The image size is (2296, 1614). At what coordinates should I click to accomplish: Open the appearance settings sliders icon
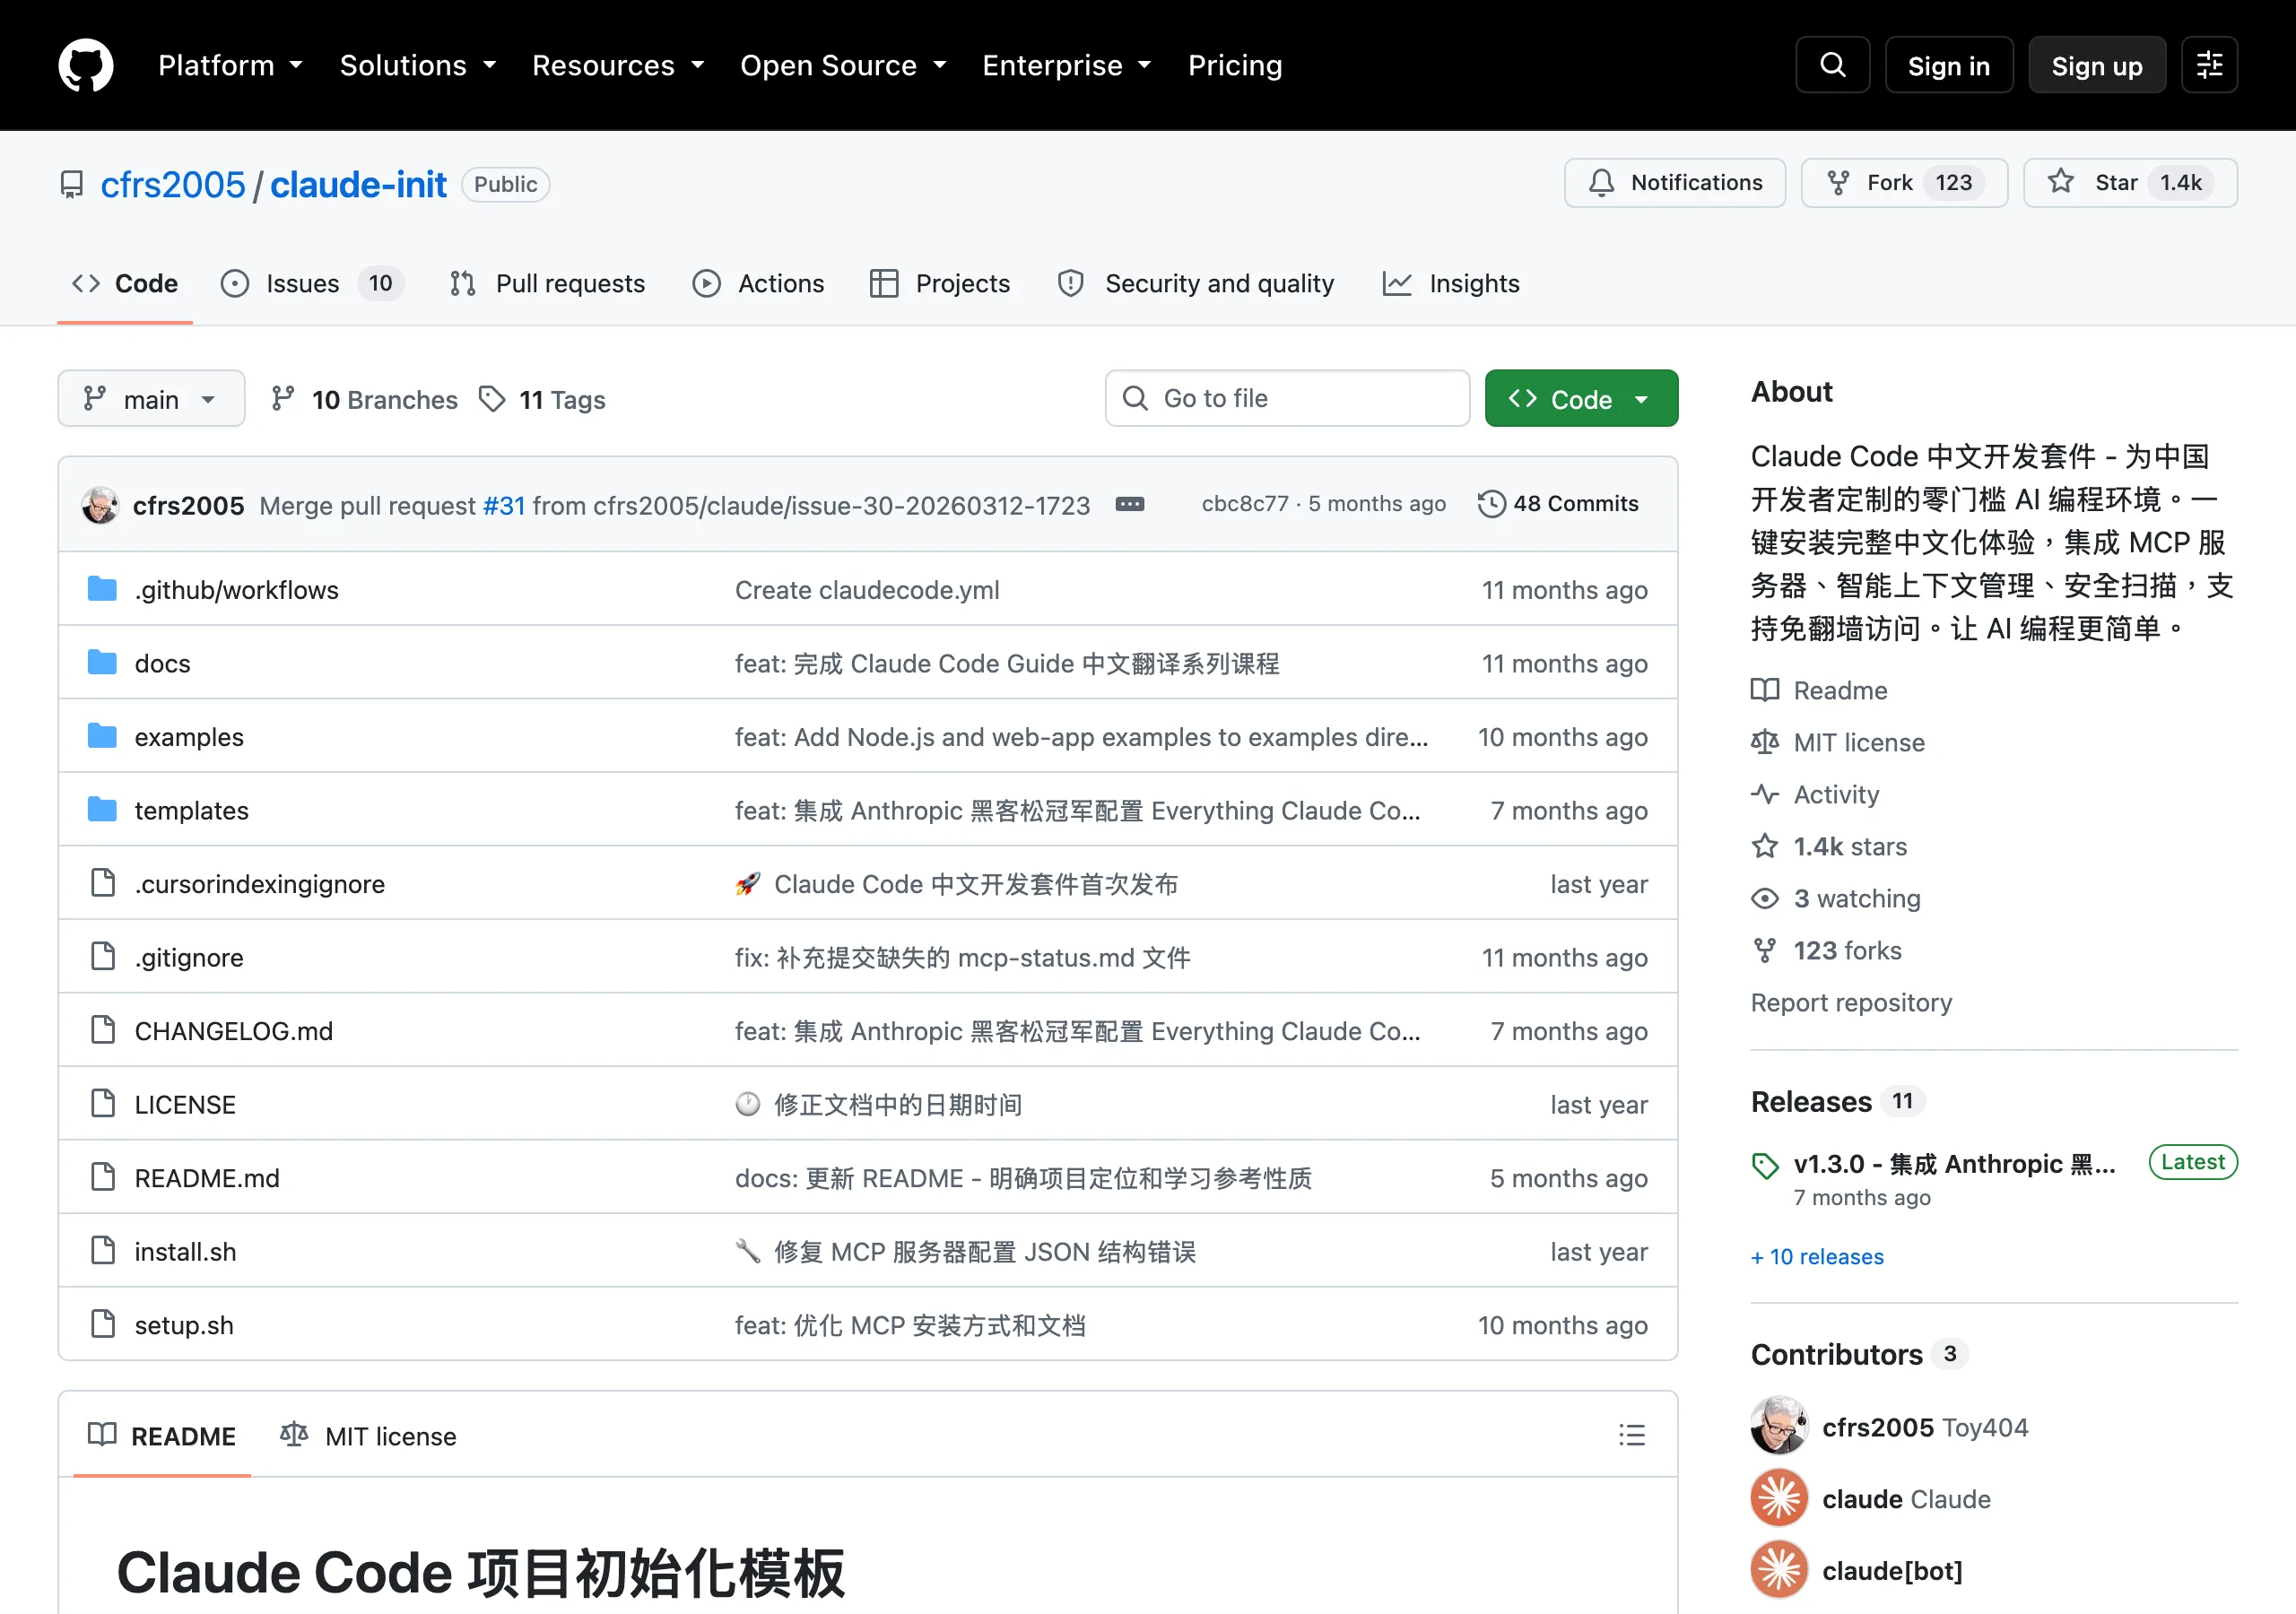tap(2209, 65)
